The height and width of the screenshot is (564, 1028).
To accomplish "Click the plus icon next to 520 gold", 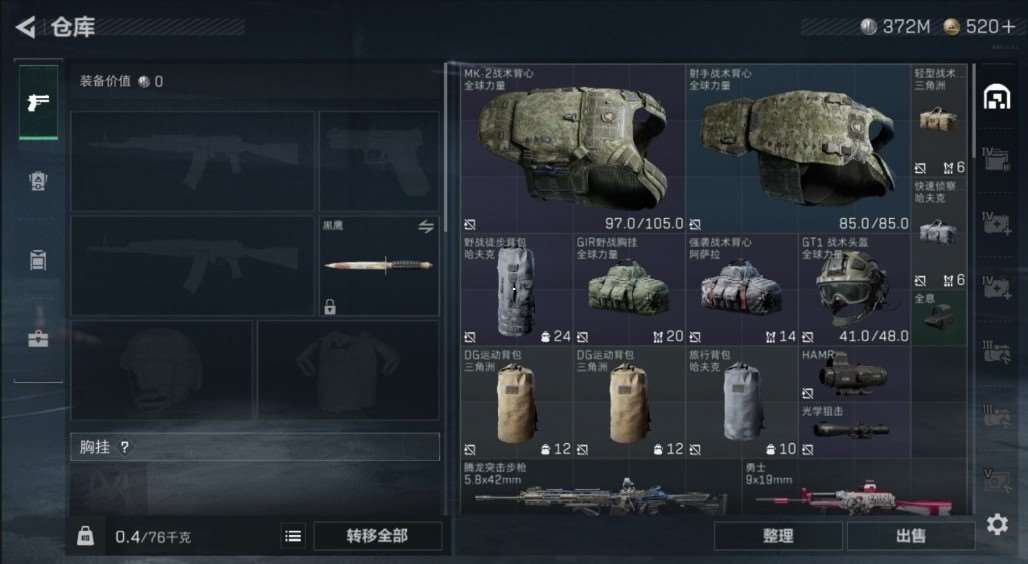I will (1008, 27).
